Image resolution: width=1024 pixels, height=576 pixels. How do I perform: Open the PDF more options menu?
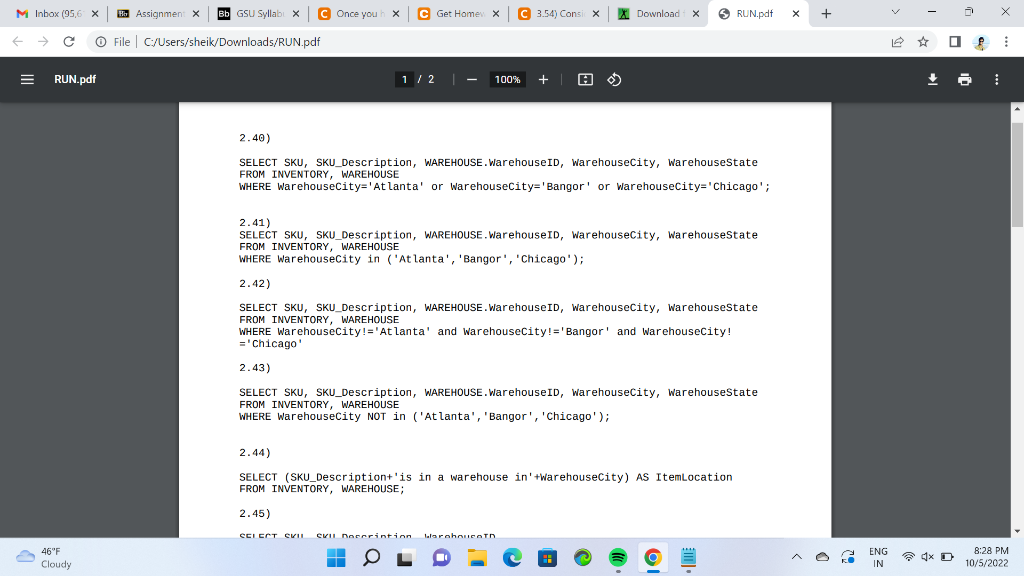click(x=996, y=79)
